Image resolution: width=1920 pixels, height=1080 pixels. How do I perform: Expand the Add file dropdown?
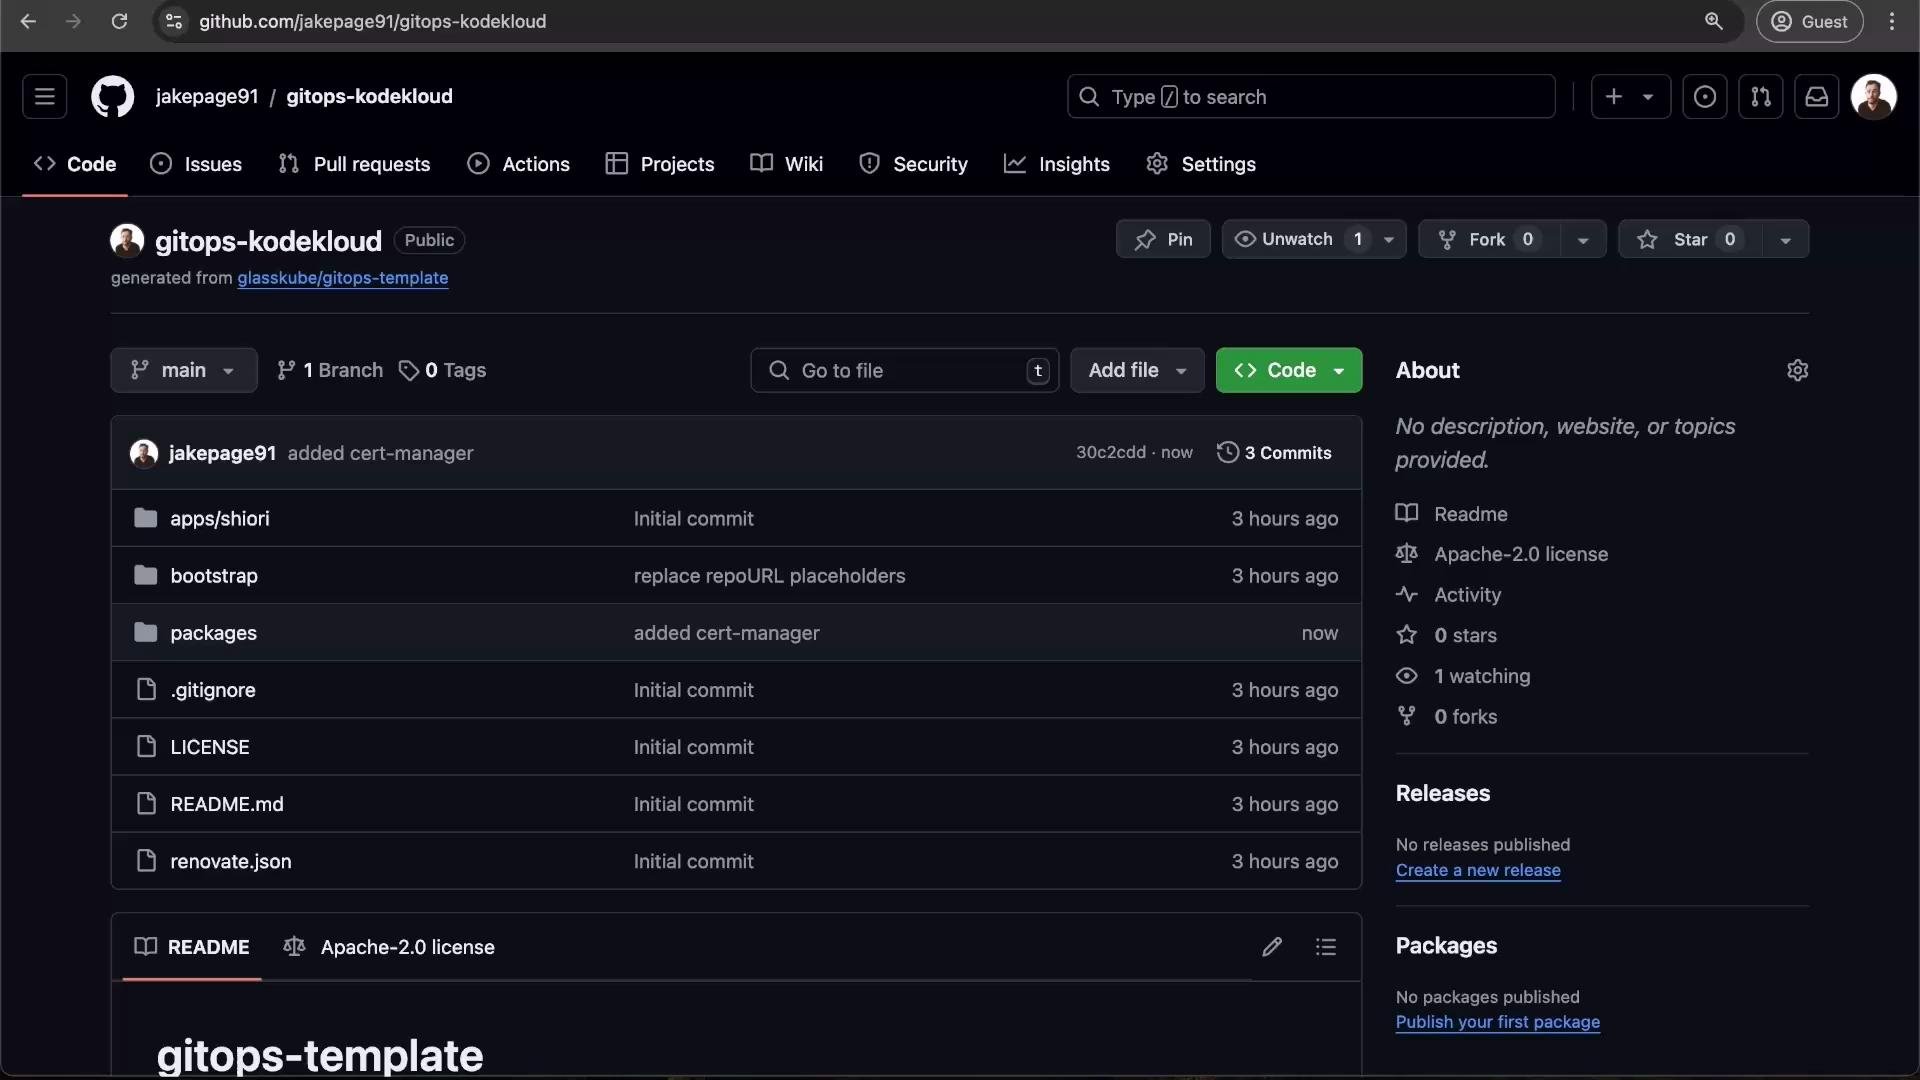coord(1138,370)
